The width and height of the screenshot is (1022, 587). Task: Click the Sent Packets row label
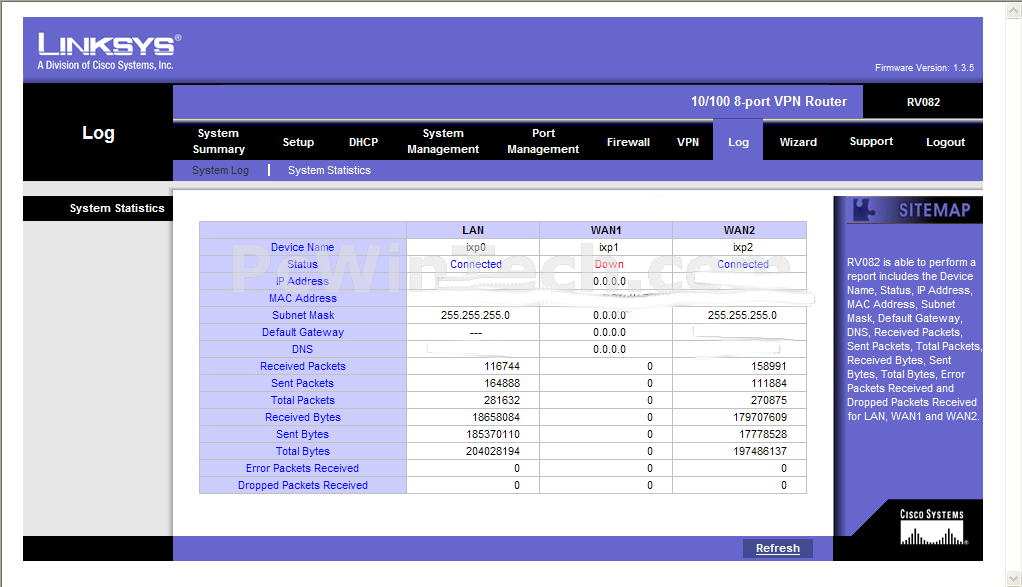pos(302,383)
